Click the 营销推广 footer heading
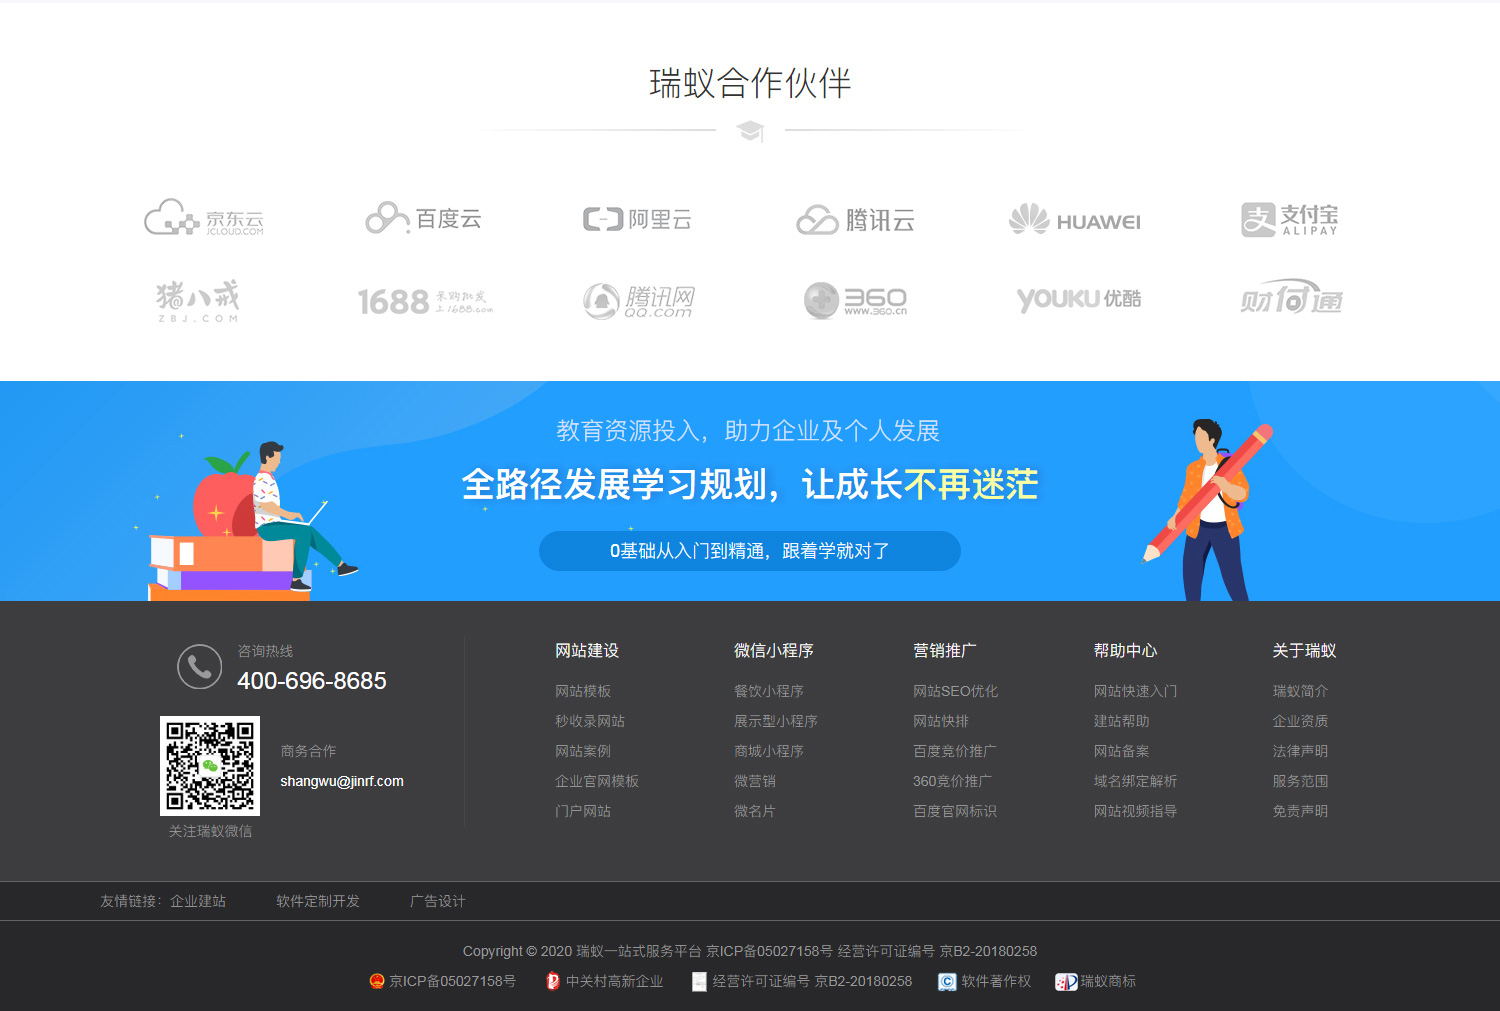The image size is (1500, 1011). click(x=945, y=651)
